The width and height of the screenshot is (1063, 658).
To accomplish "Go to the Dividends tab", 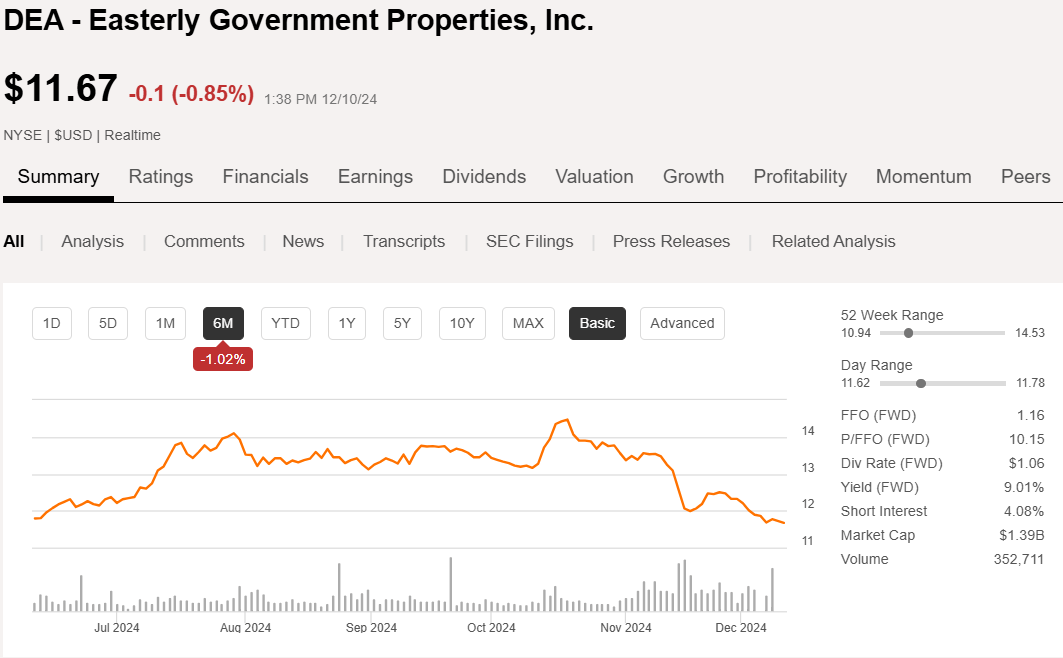I will click(484, 177).
